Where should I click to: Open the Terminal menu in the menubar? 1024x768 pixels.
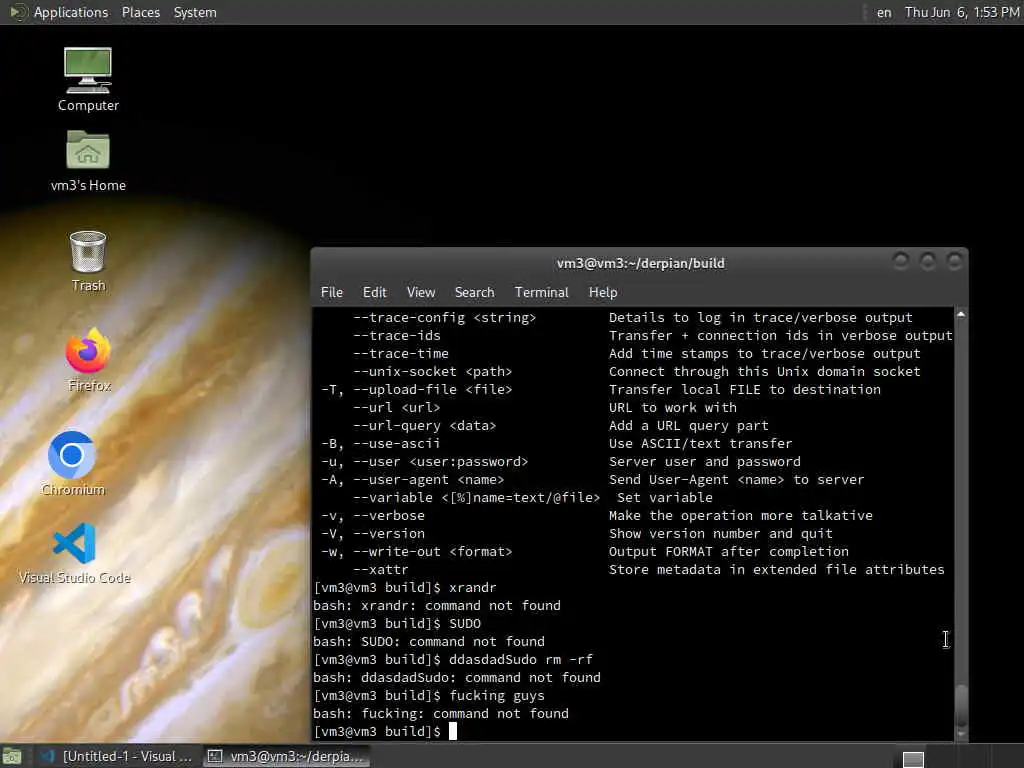pos(541,292)
